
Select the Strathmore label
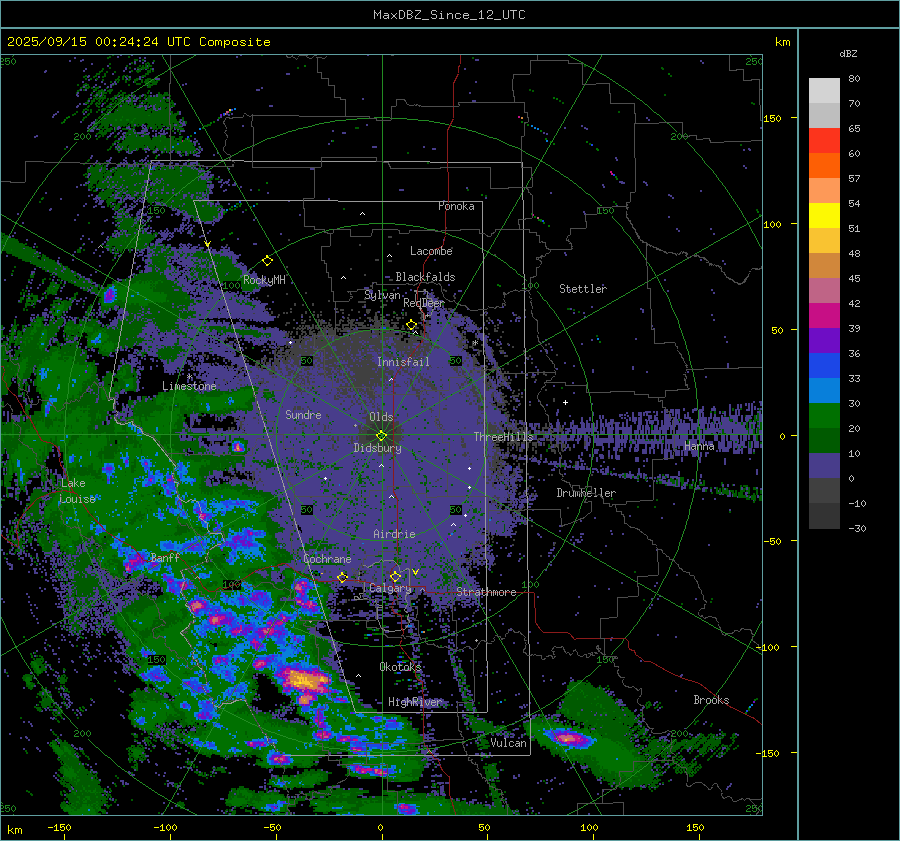(x=486, y=592)
